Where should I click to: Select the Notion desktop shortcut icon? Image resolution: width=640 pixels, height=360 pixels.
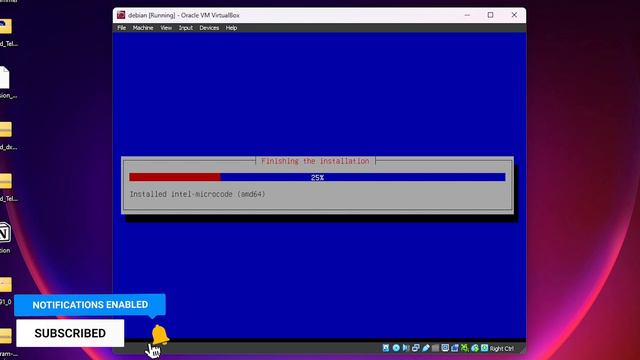[5, 233]
